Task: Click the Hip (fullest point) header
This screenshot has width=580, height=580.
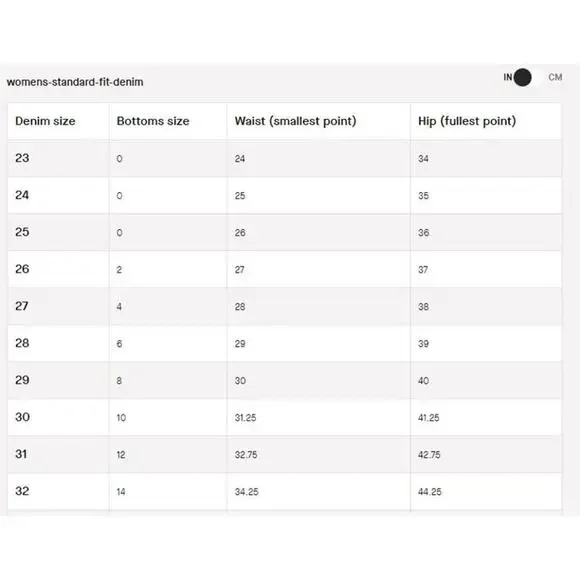Action: 467,121
